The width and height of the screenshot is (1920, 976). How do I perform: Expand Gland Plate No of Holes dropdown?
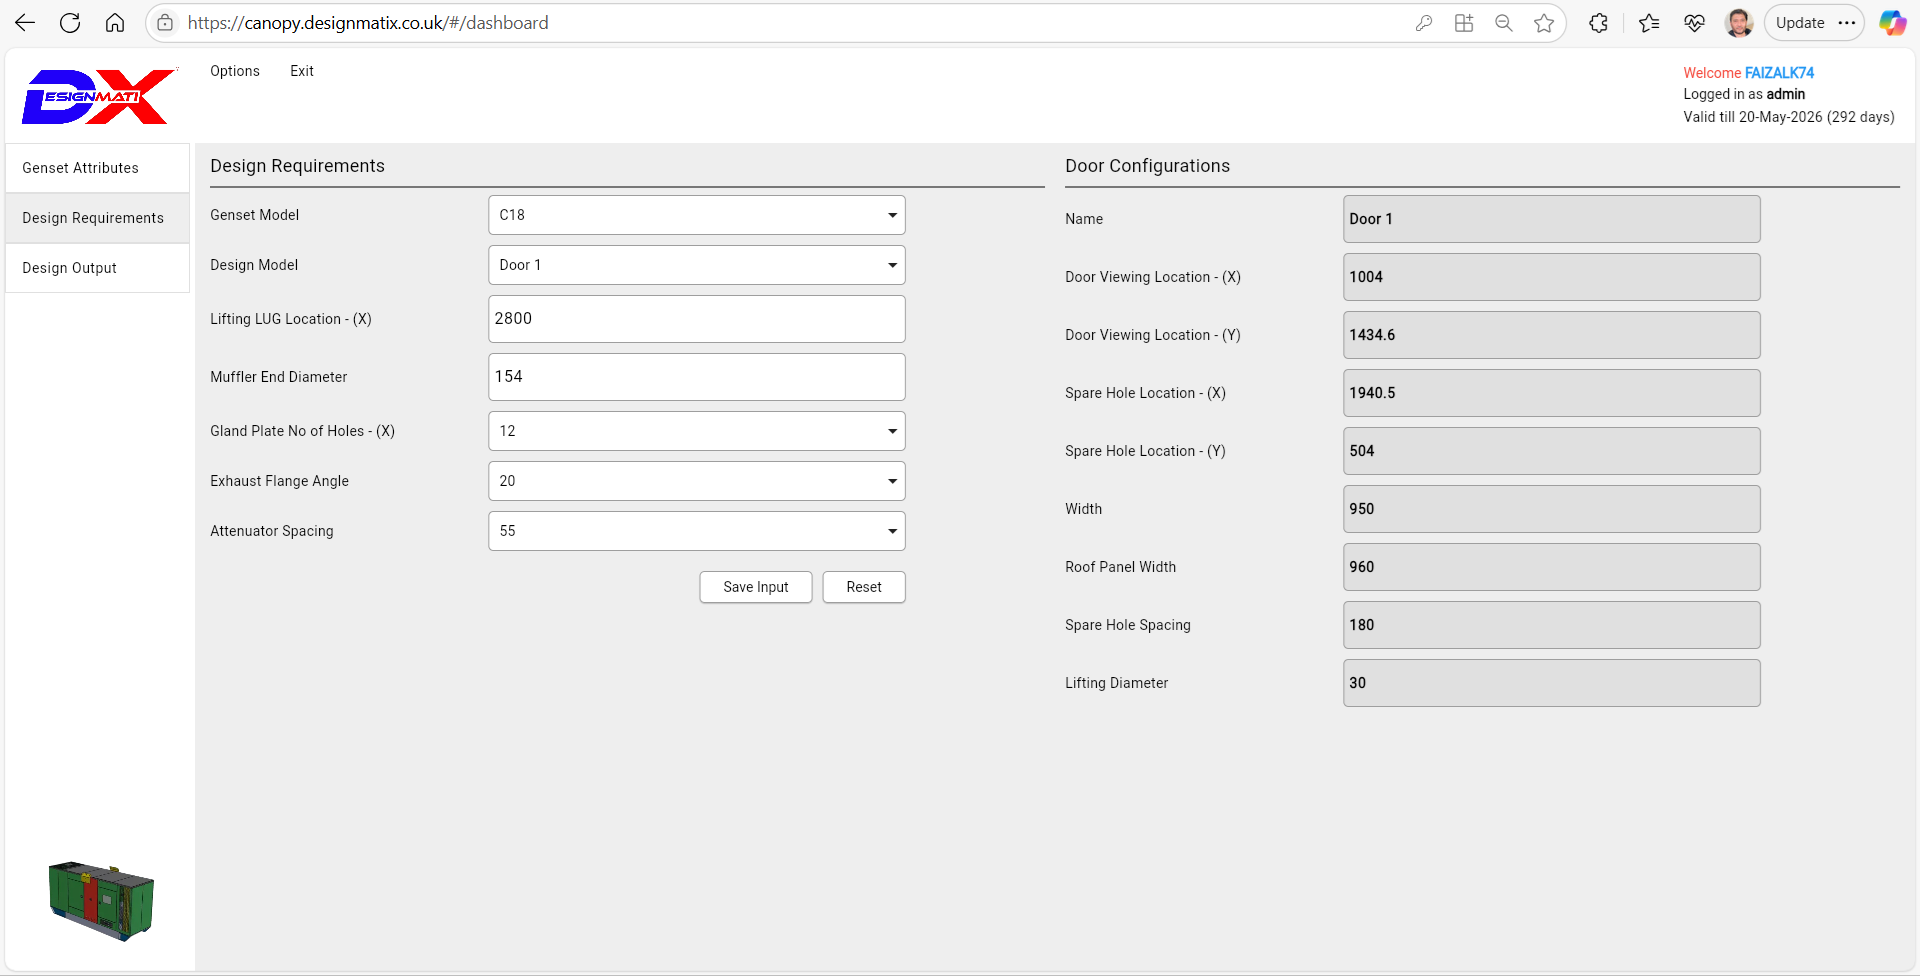coord(696,431)
